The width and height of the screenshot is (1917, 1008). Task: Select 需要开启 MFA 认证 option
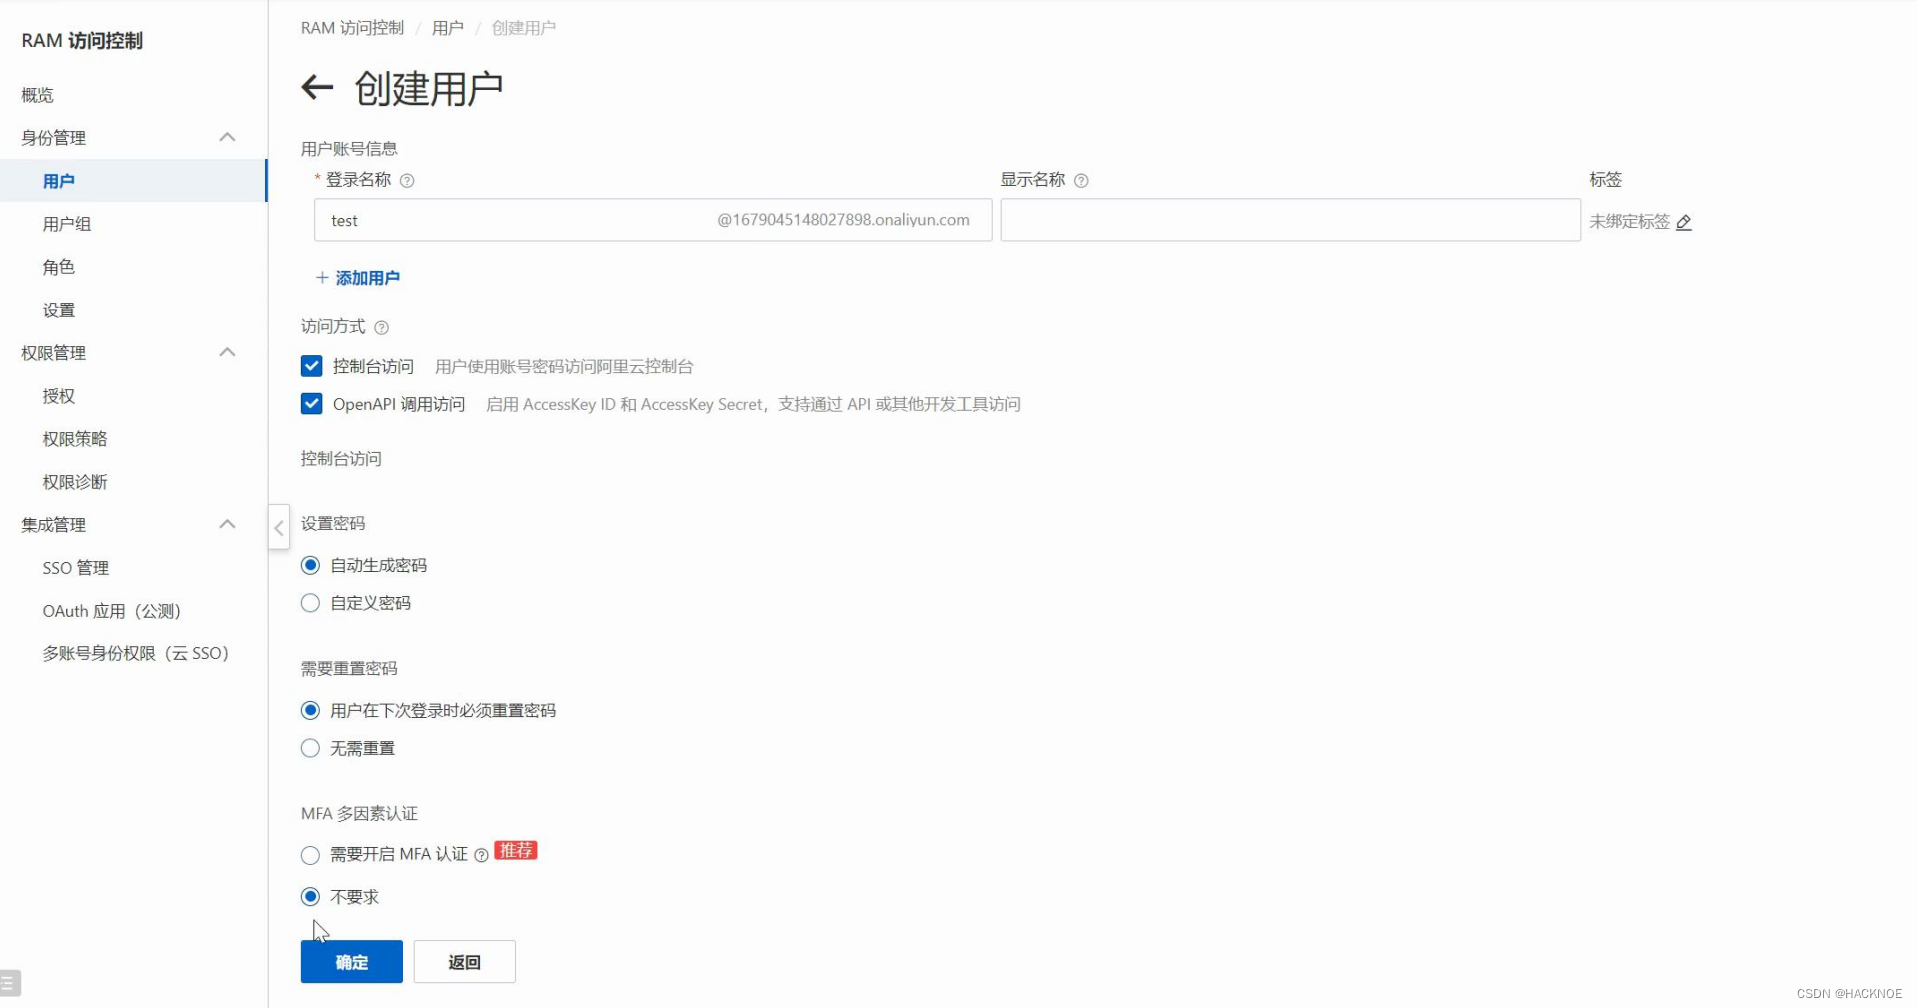pos(310,855)
